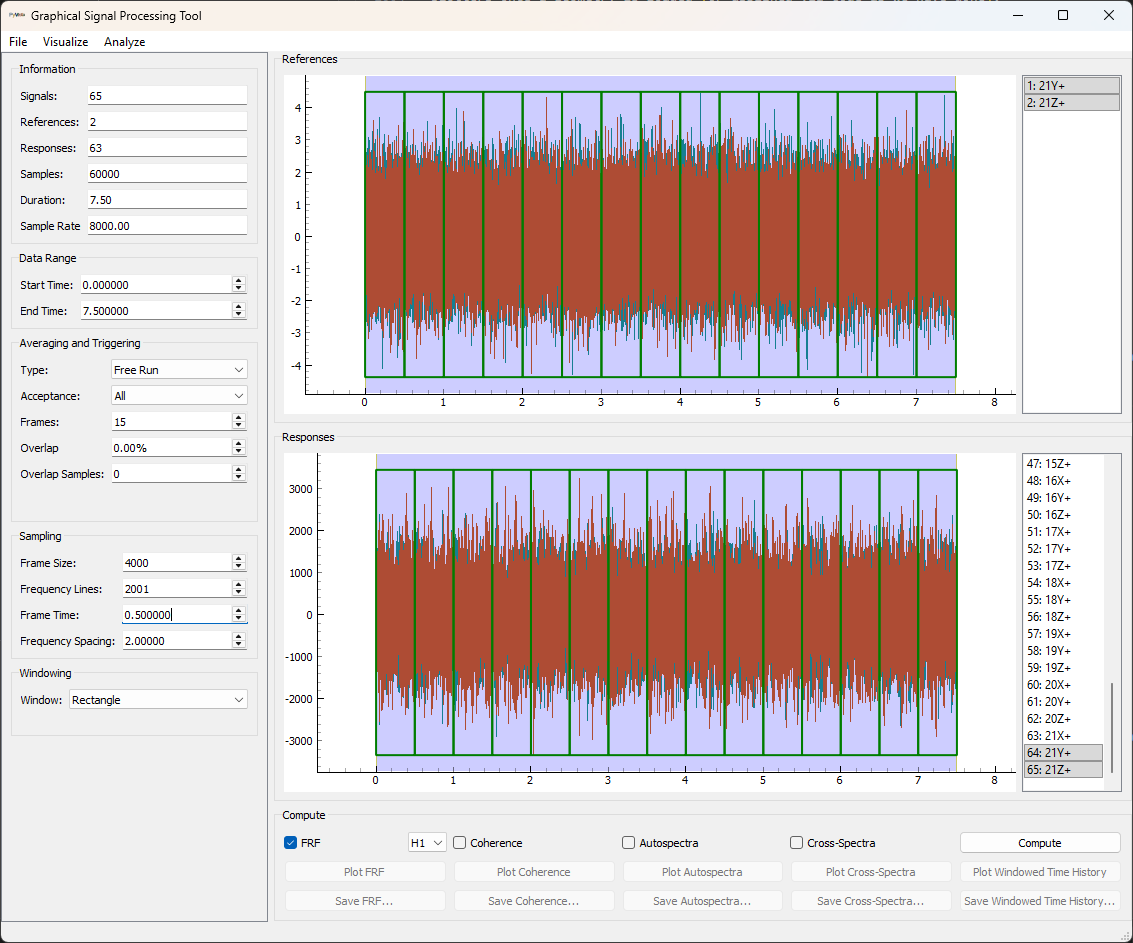Open the Window dropdown showing Rectangle
The height and width of the screenshot is (943, 1133).
coord(157,699)
